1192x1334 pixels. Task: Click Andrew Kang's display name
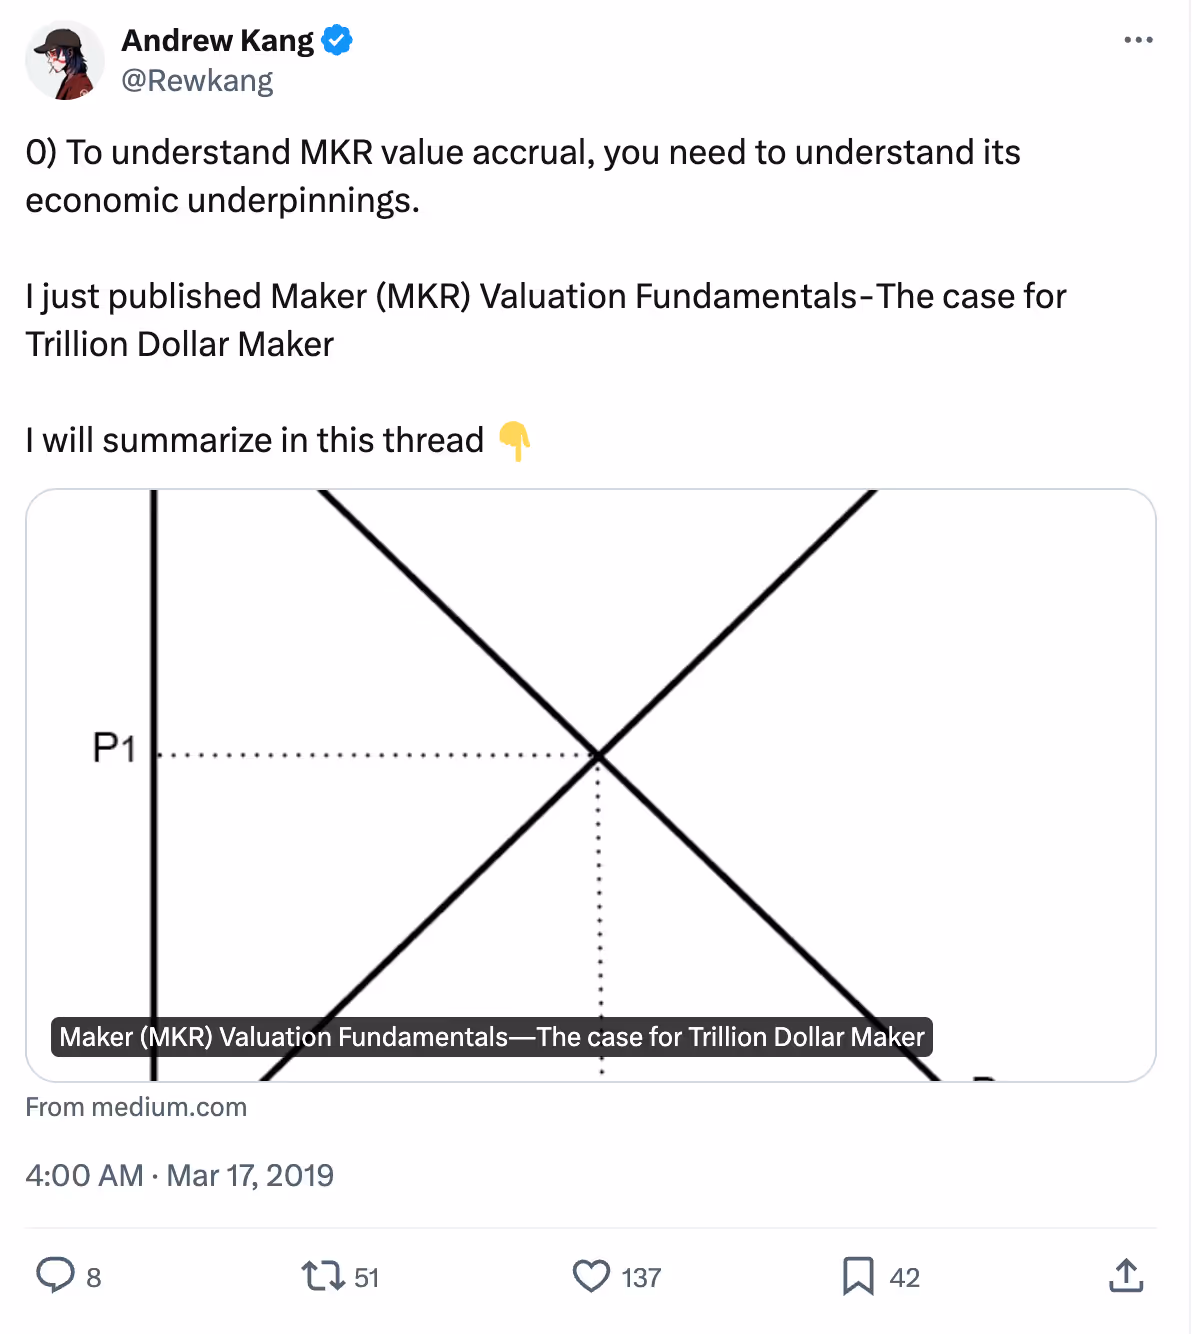(x=216, y=40)
